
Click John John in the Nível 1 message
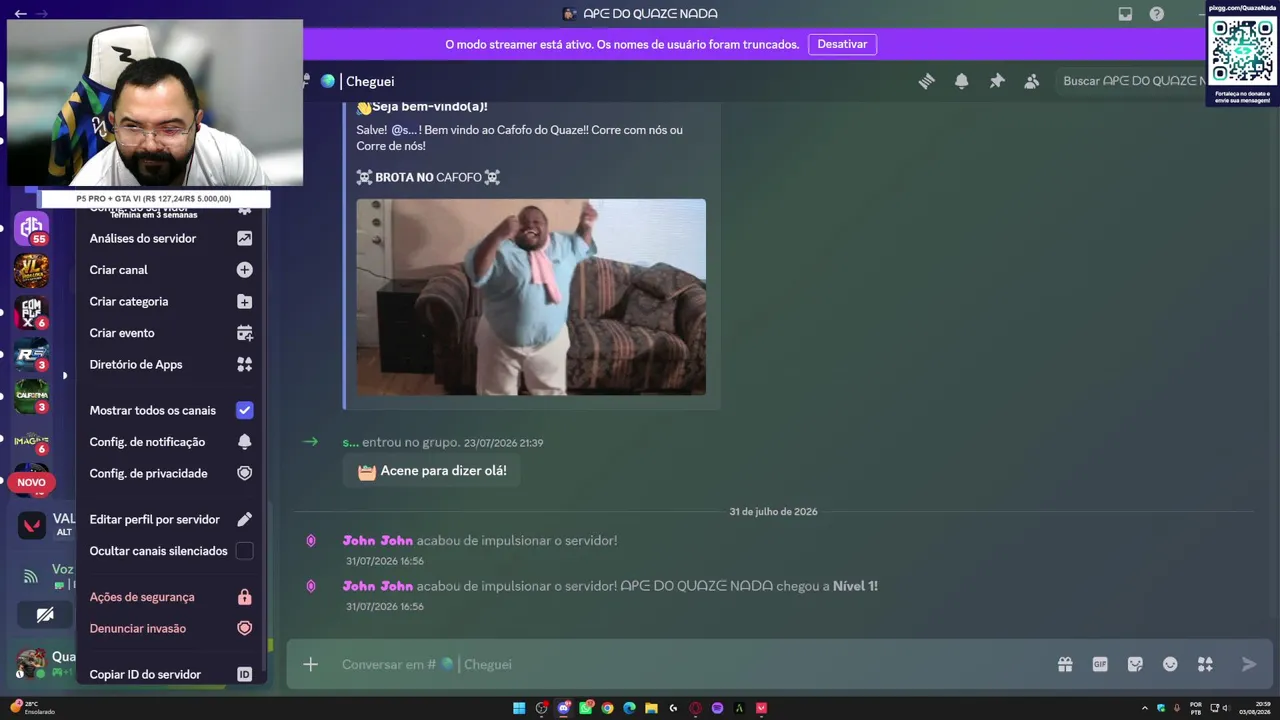tap(378, 586)
